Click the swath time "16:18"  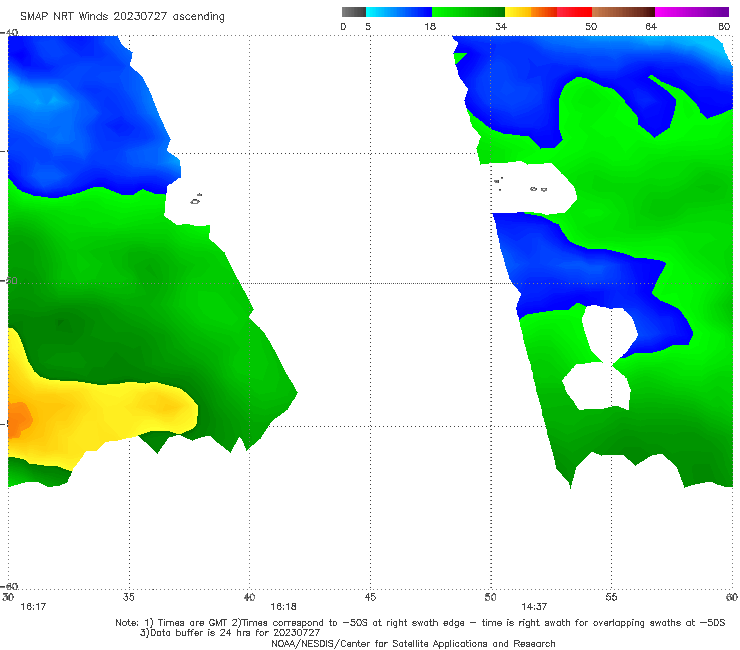pyautogui.click(x=283, y=607)
